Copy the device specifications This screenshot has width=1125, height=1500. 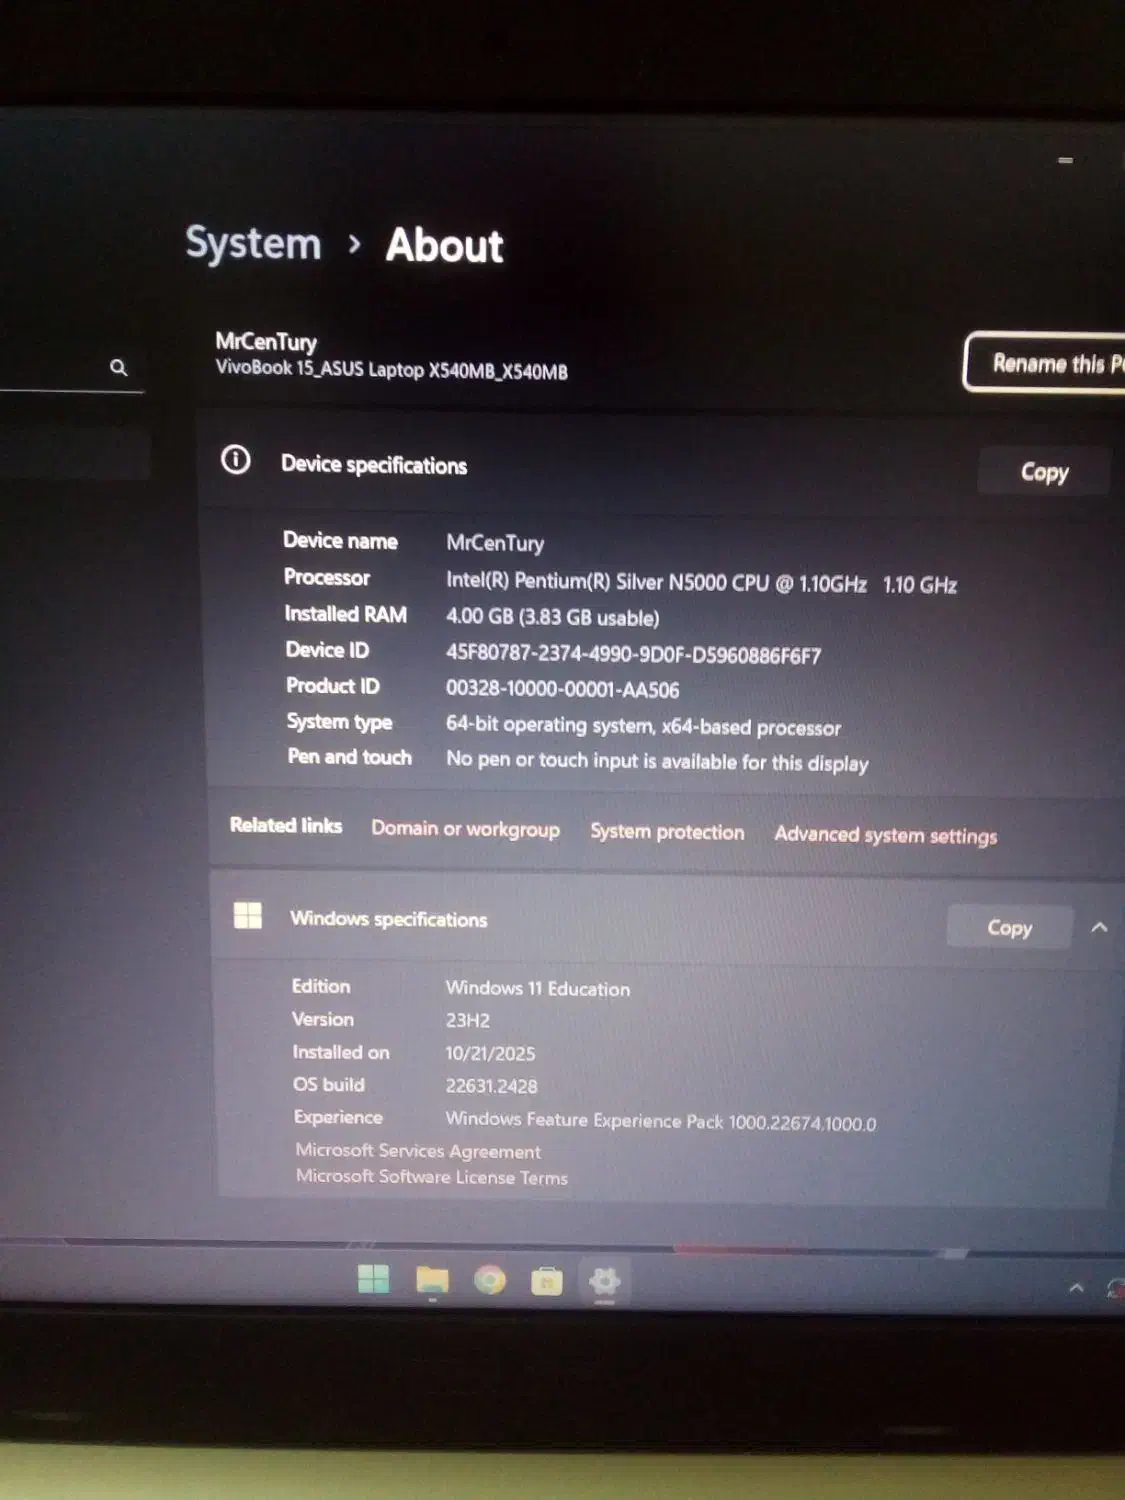coord(1044,471)
